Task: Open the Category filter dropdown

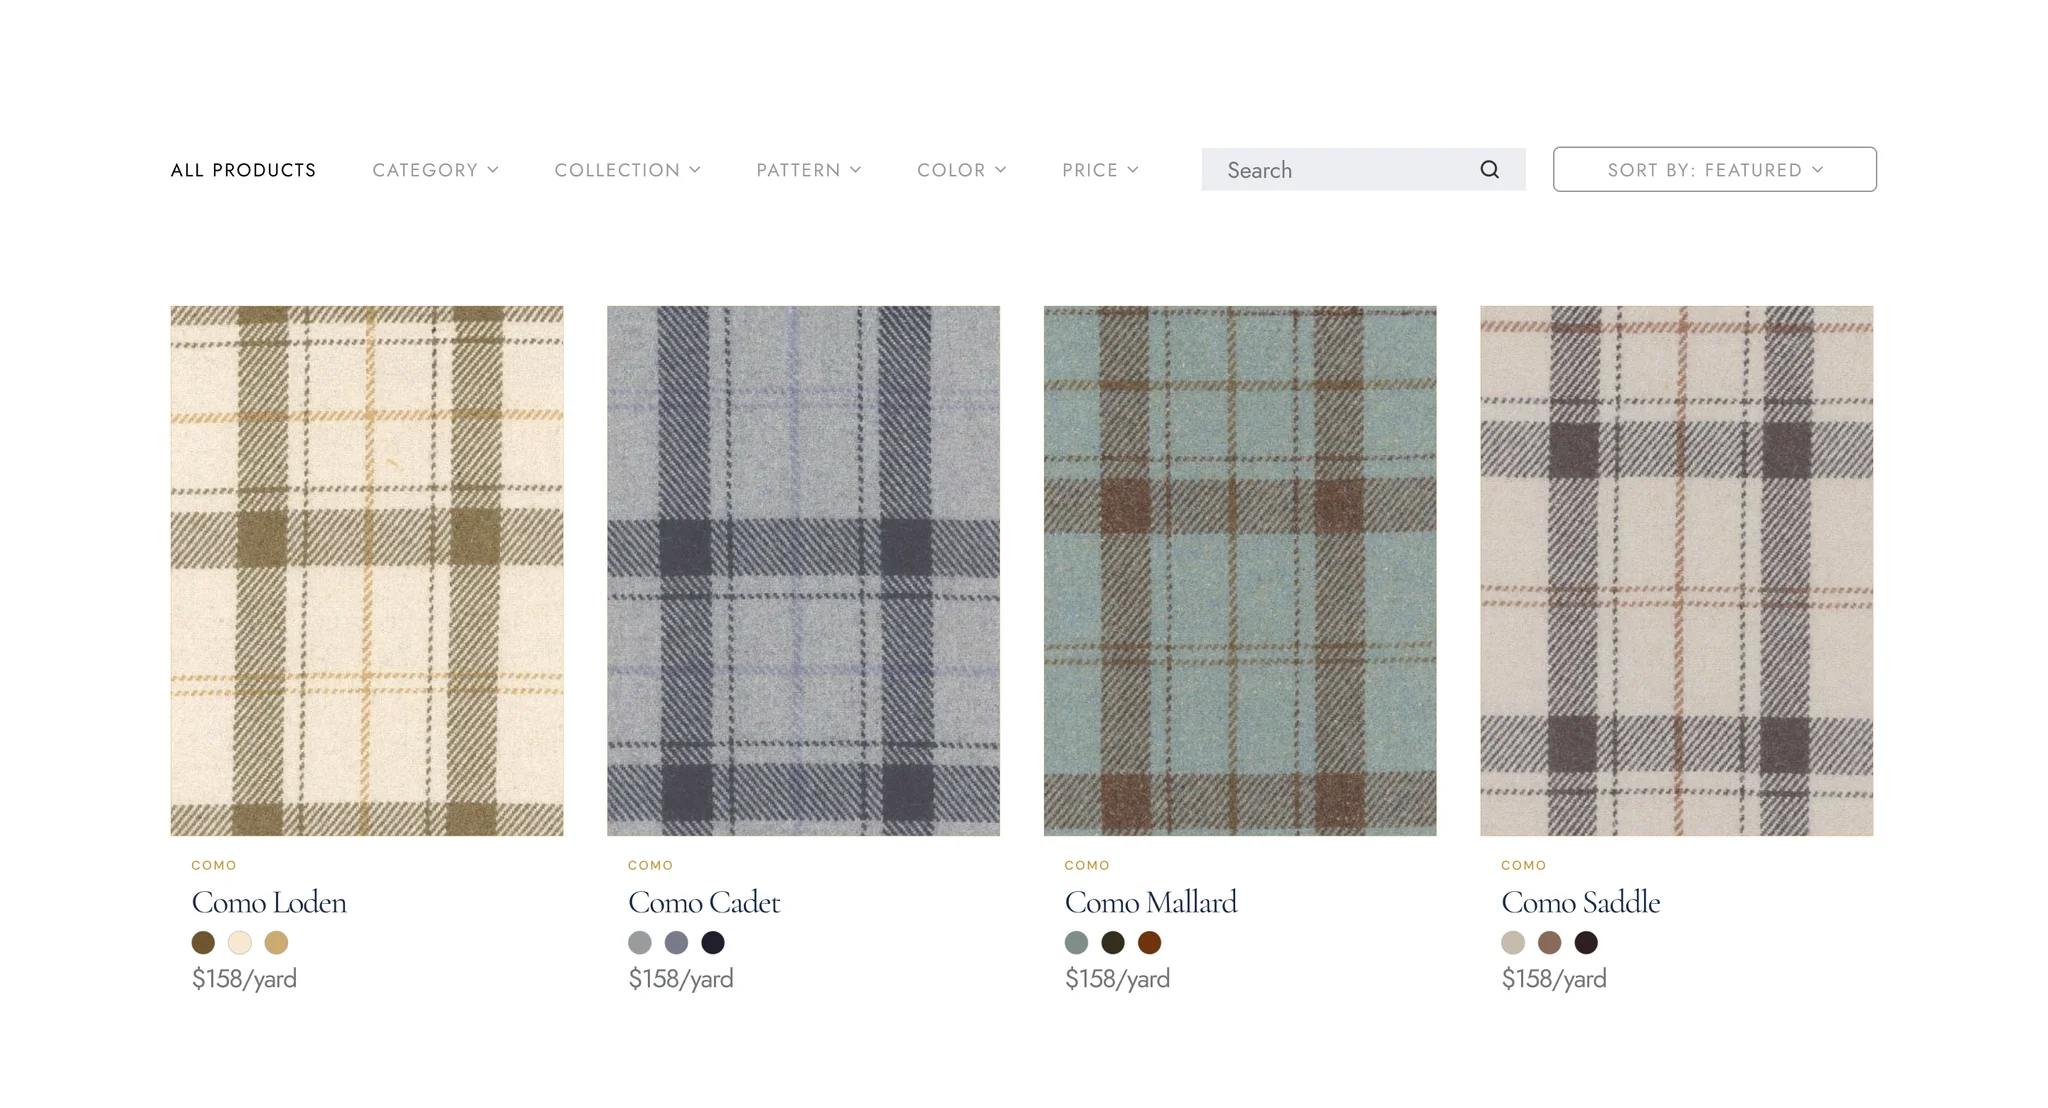Action: tap(435, 170)
